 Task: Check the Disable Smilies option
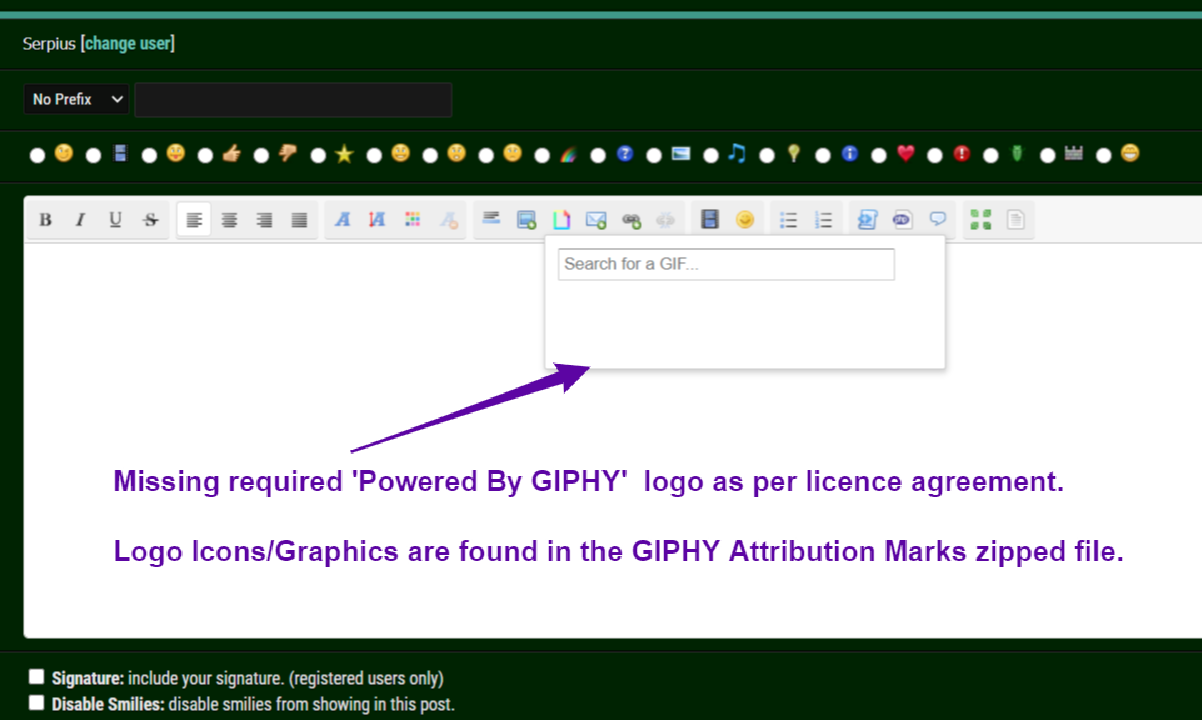coord(37,702)
